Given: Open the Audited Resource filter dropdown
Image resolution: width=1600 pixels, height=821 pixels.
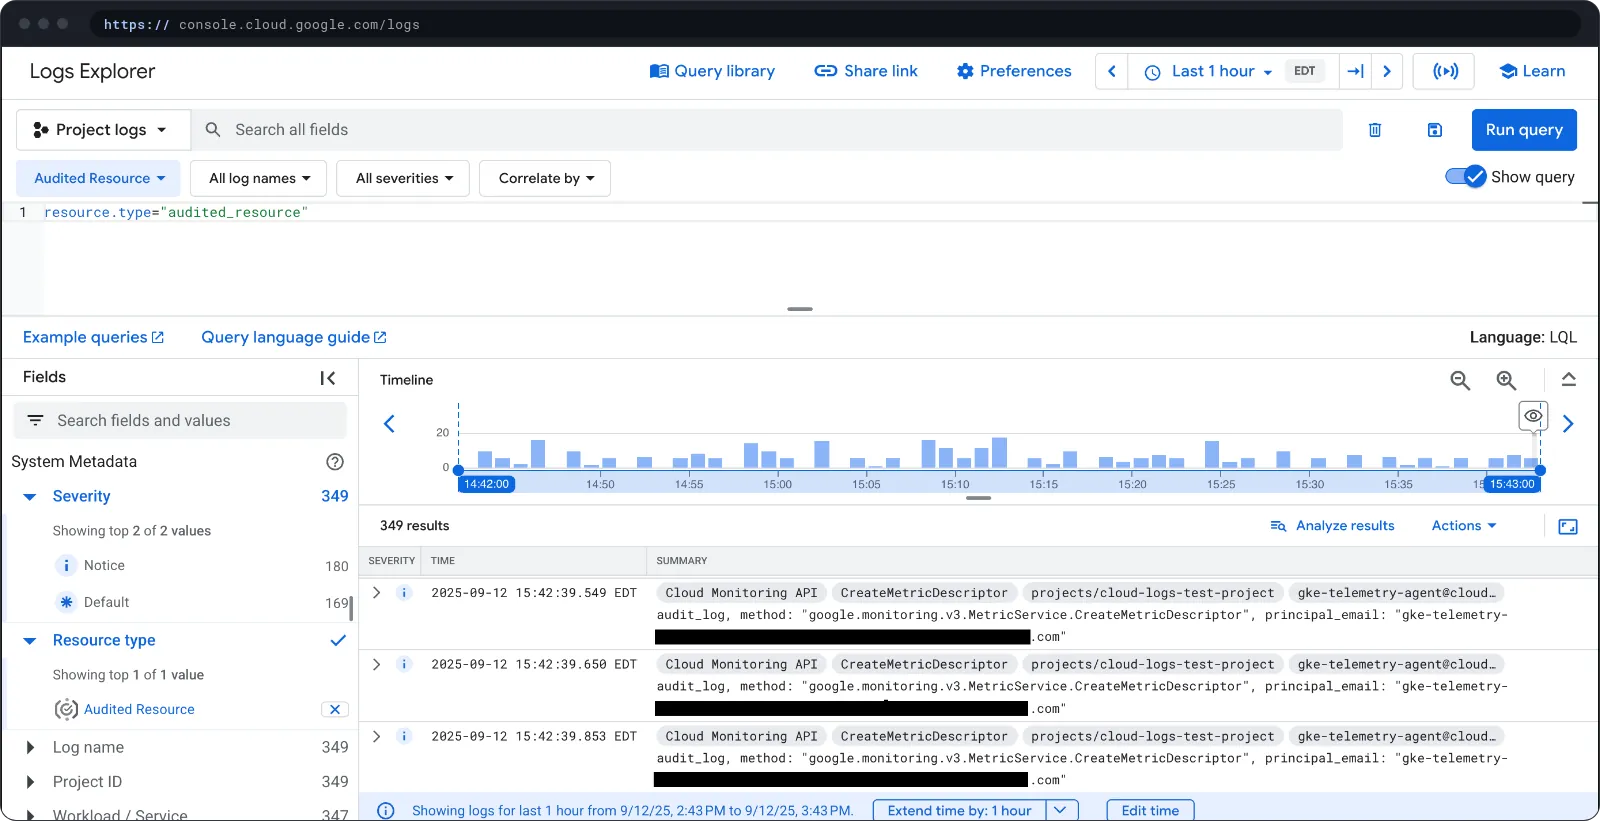Looking at the screenshot, I should click(x=98, y=178).
